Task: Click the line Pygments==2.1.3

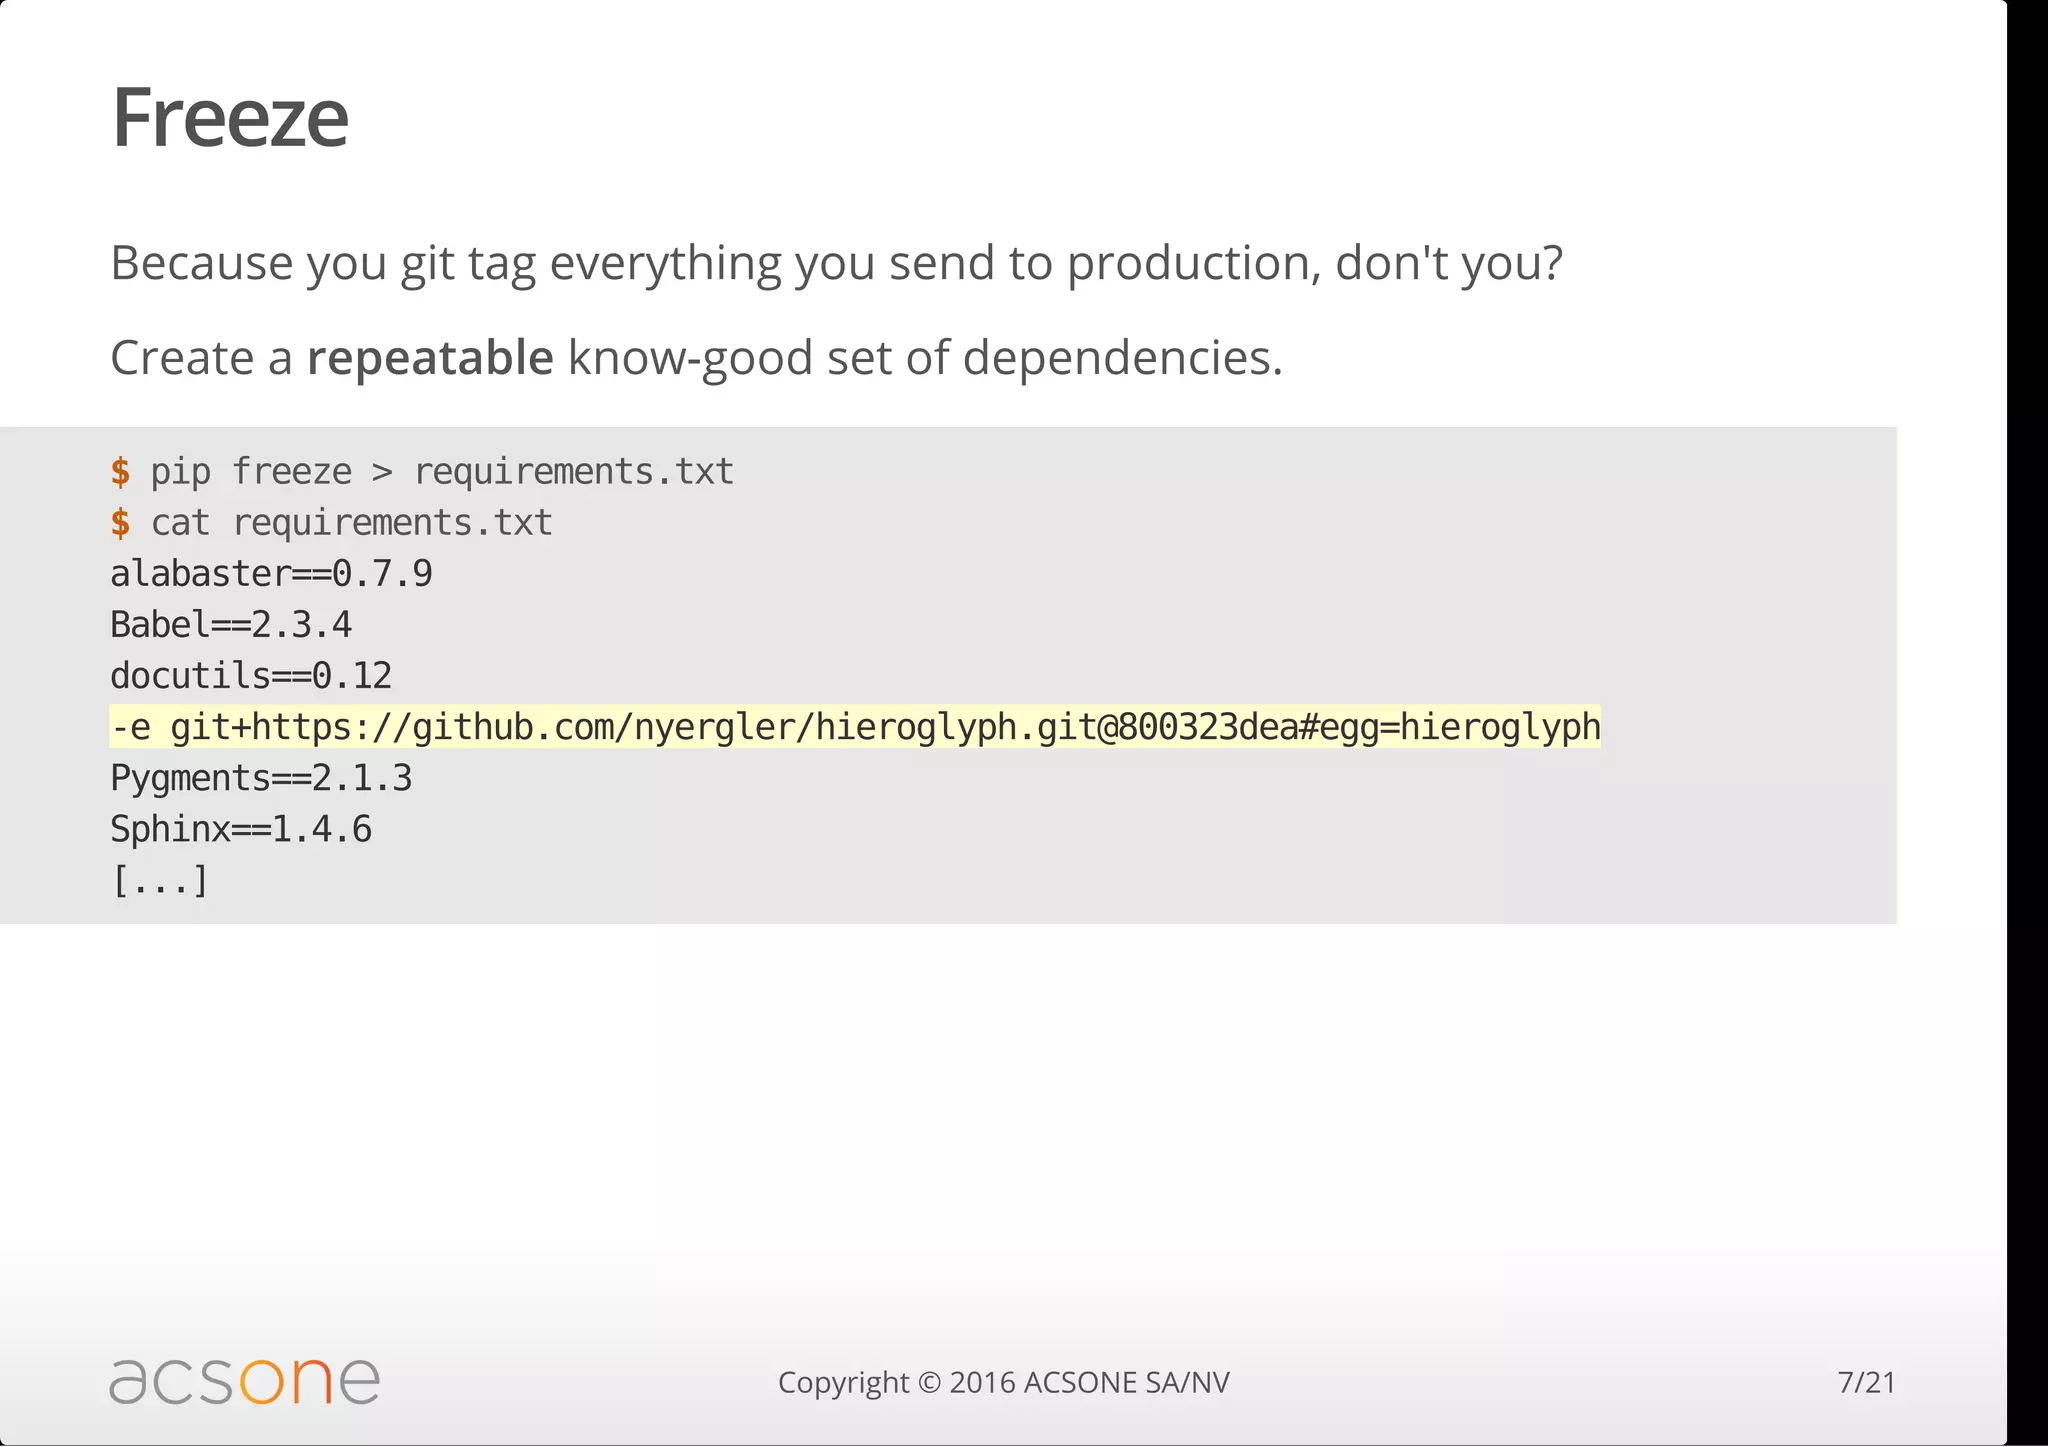Action: pyautogui.click(x=261, y=778)
